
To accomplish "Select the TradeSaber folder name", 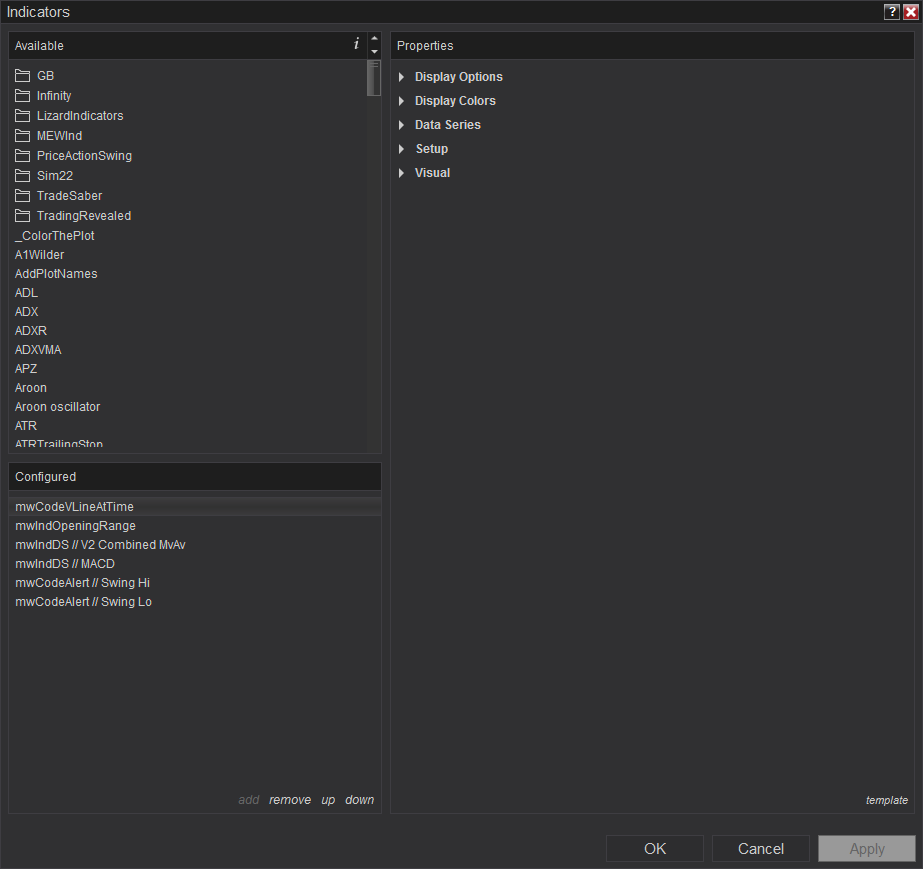I will pyautogui.click(x=69, y=195).
